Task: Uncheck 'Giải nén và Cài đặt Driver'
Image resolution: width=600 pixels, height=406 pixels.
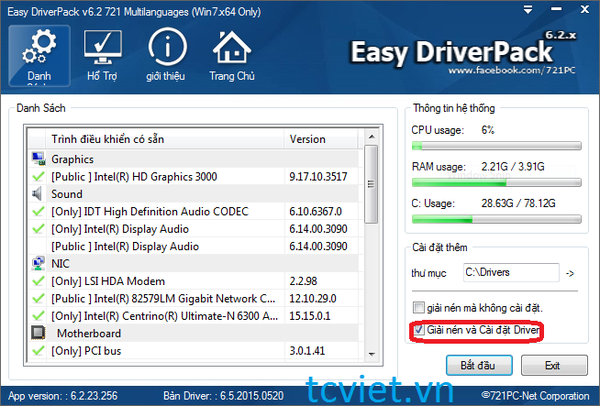Action: coord(419,329)
